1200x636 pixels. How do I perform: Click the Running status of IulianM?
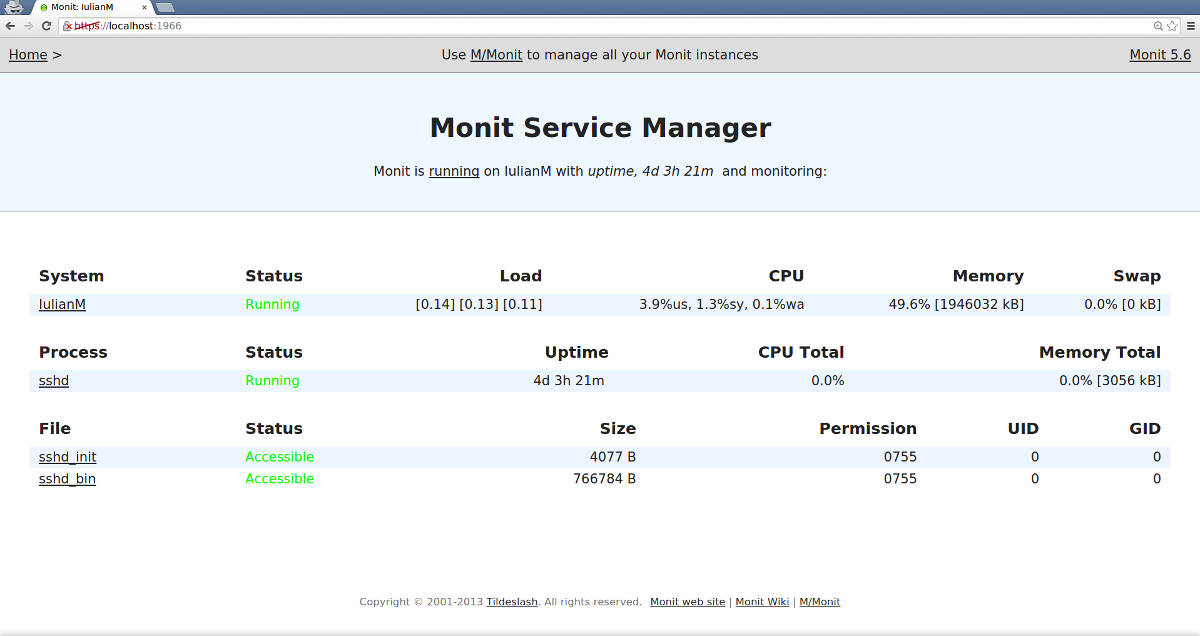272,304
